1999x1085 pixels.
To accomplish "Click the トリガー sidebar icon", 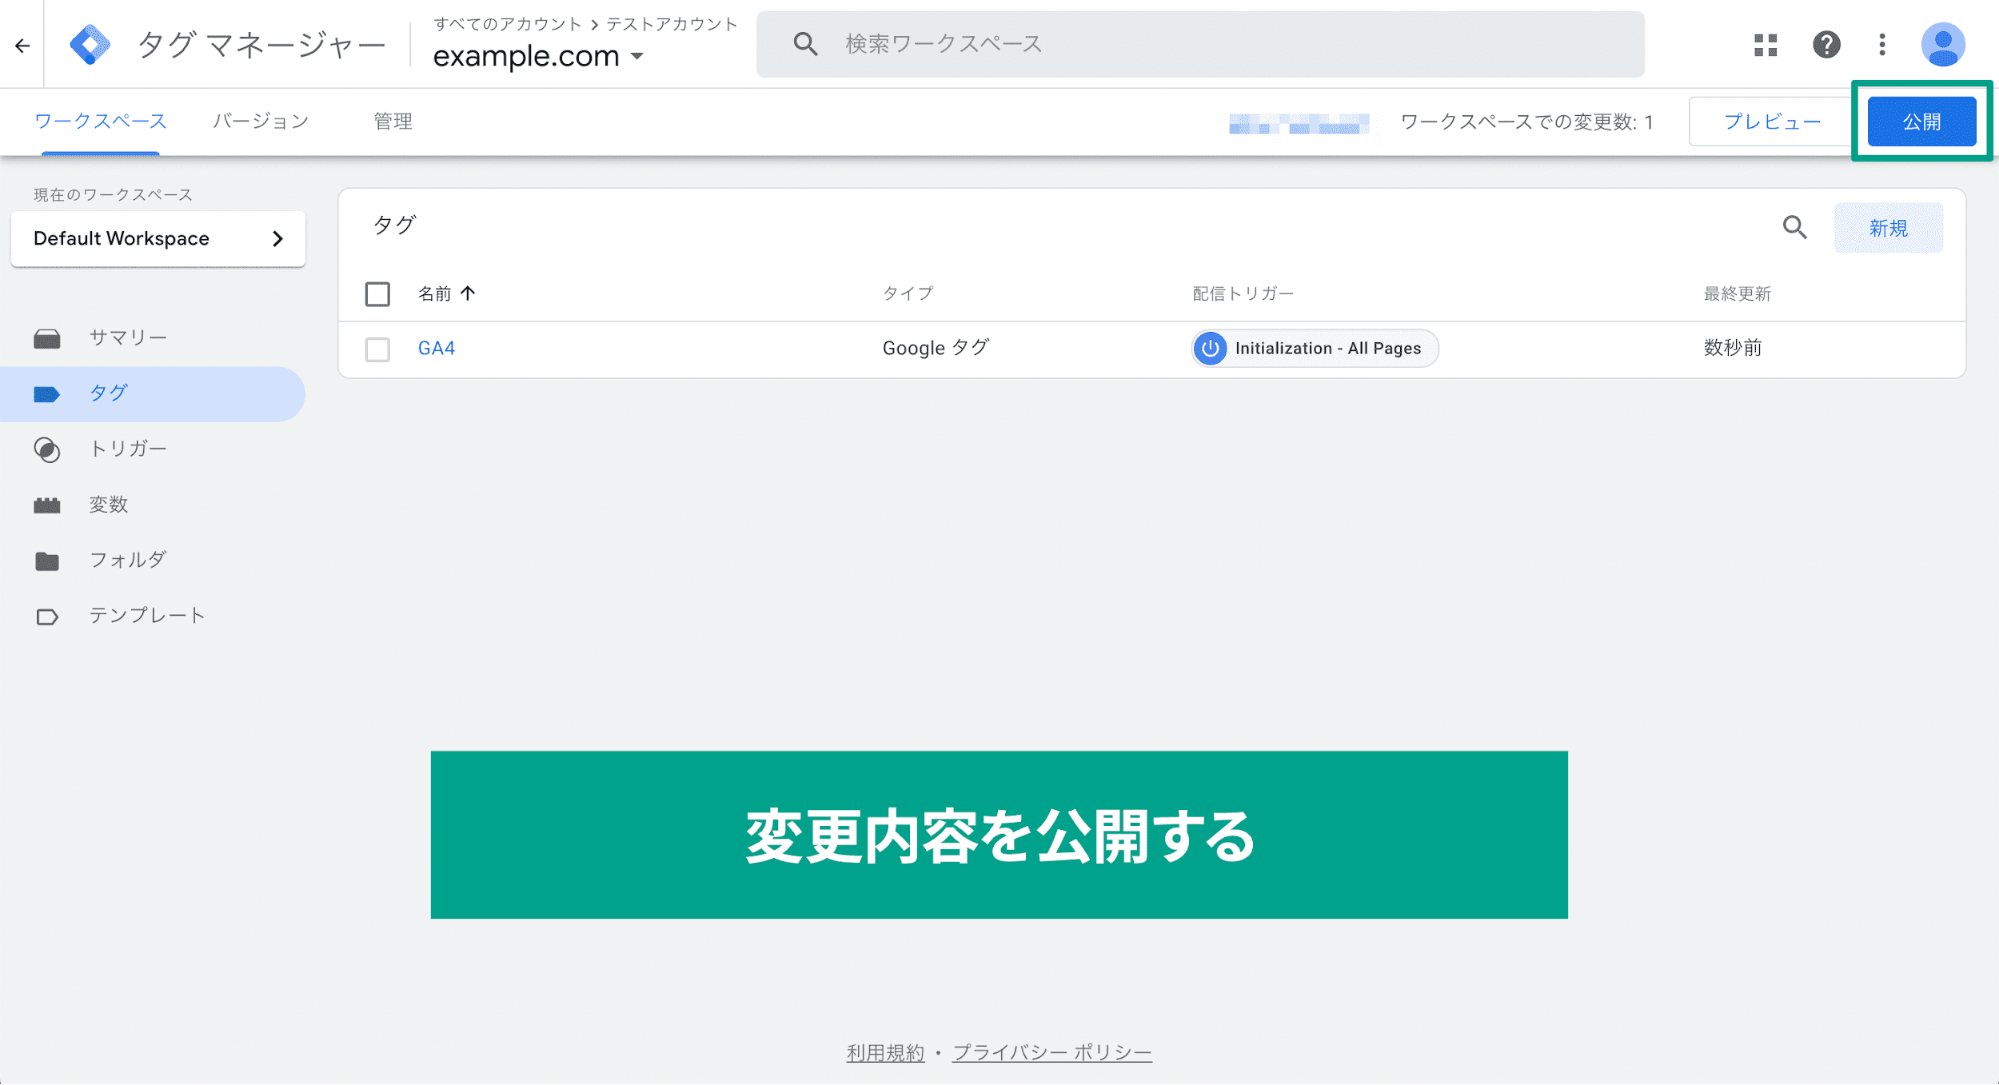I will 47,450.
